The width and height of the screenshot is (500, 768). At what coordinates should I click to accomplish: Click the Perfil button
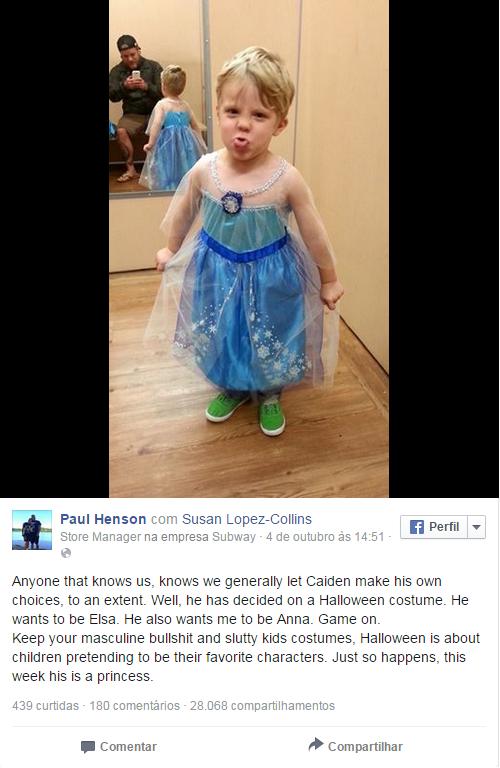tap(434, 527)
